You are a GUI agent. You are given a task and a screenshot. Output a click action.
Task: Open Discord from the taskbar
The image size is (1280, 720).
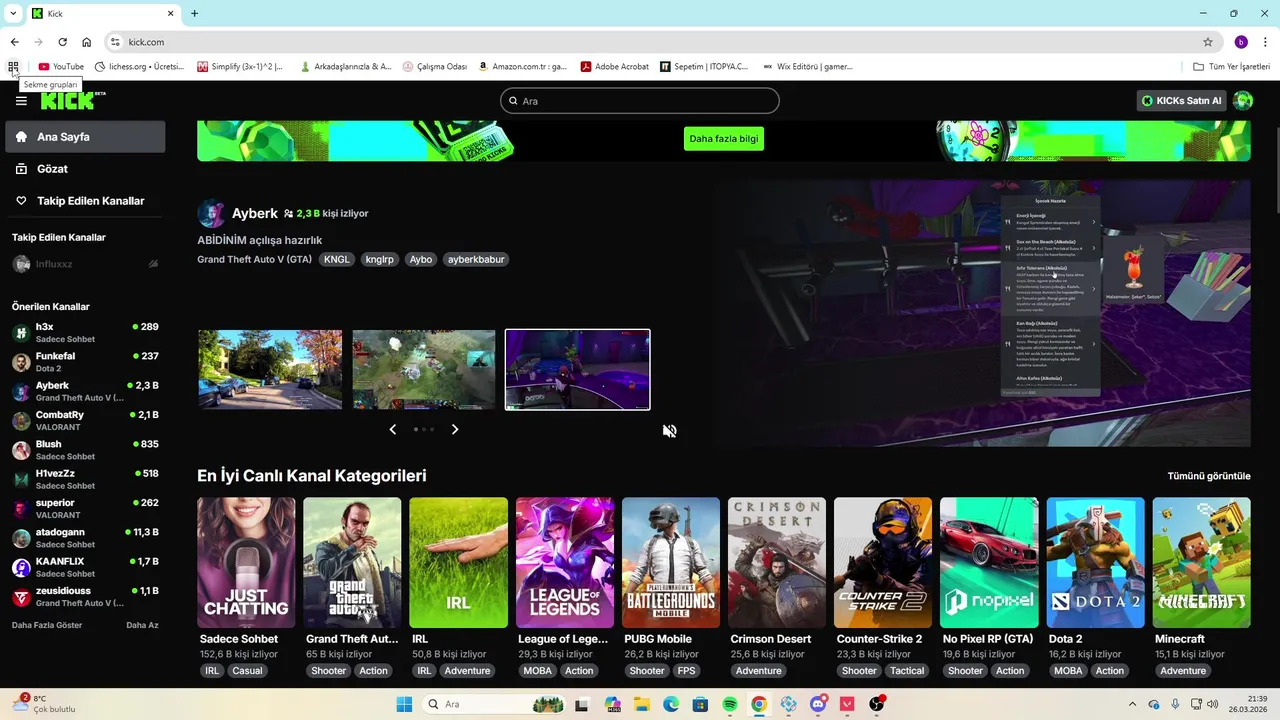[818, 704]
